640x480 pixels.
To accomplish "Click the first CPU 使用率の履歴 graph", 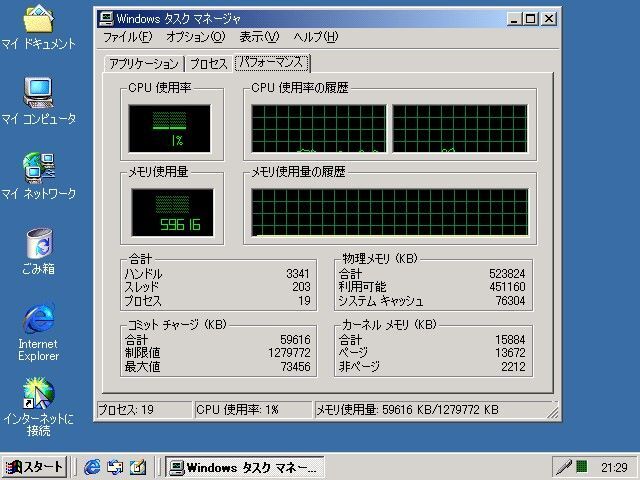I will 318,129.
